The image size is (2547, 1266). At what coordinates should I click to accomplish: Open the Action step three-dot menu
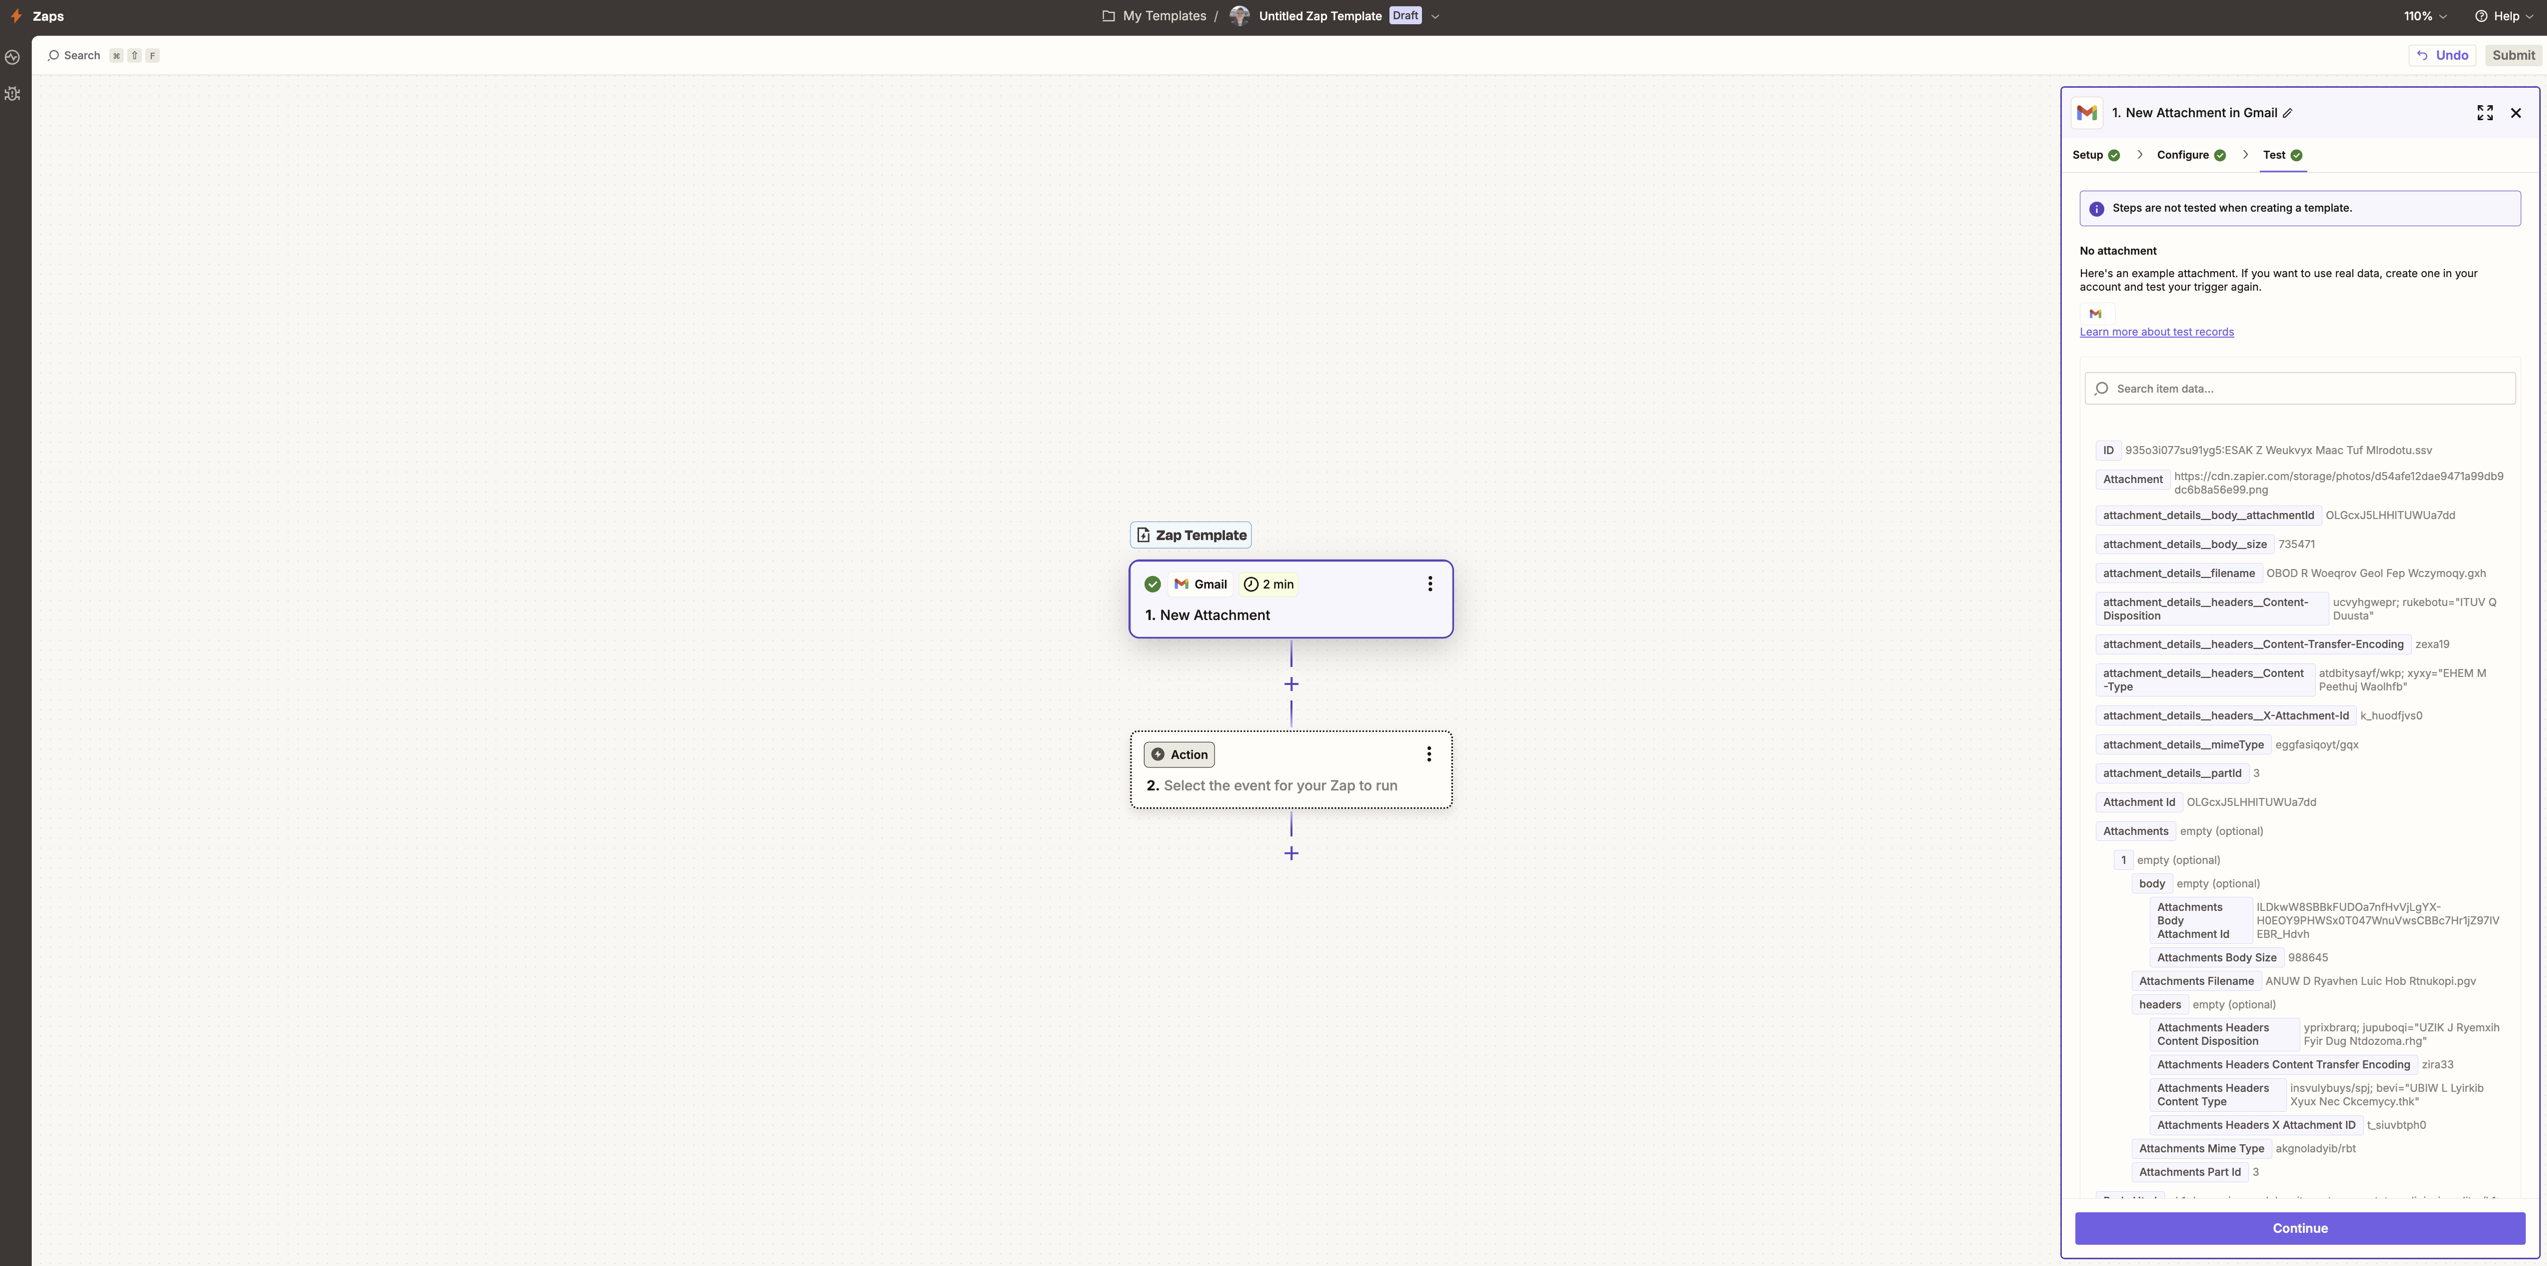1429,754
